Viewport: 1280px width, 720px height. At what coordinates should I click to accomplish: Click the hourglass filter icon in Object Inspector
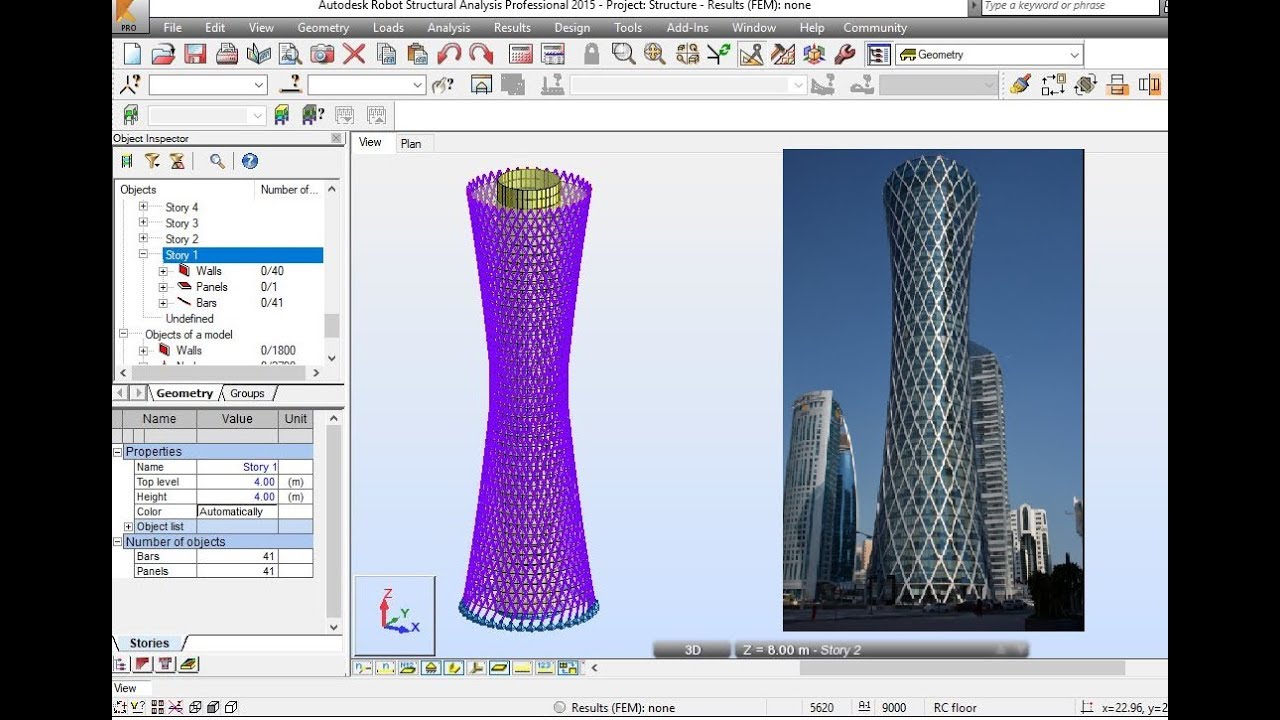pyautogui.click(x=177, y=161)
